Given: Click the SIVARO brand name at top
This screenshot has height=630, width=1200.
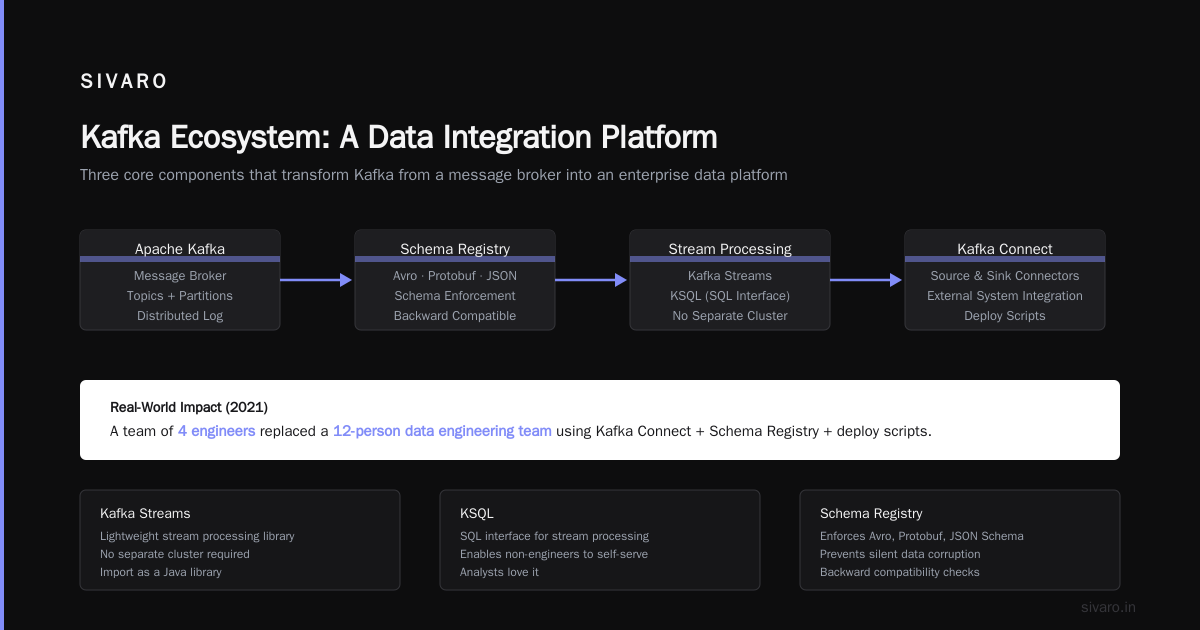Looking at the screenshot, I should pos(124,82).
